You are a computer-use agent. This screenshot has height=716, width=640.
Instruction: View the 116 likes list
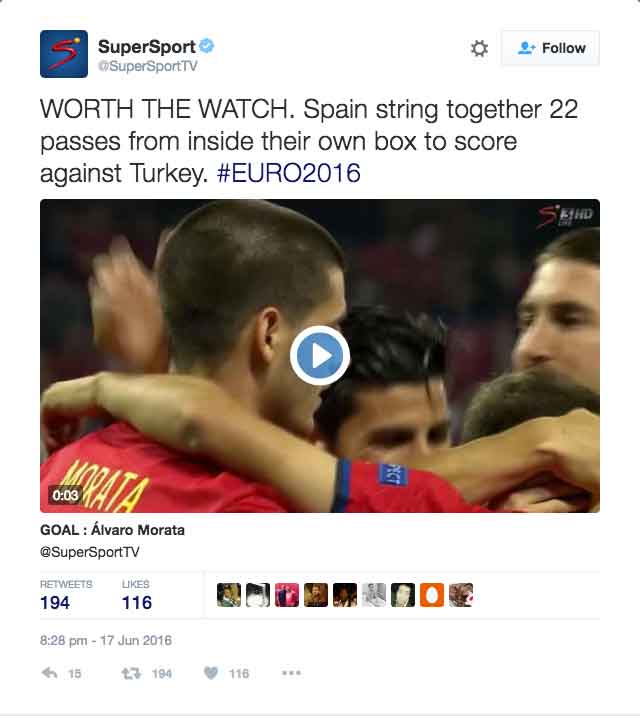tap(136, 595)
